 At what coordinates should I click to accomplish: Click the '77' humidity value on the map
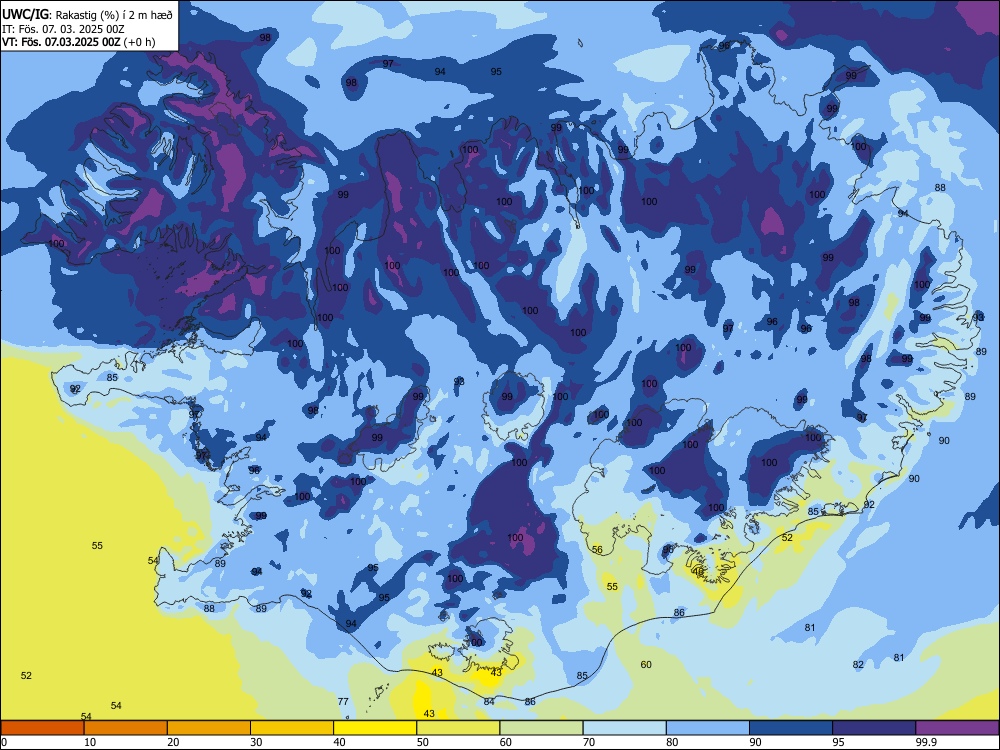[x=343, y=702]
